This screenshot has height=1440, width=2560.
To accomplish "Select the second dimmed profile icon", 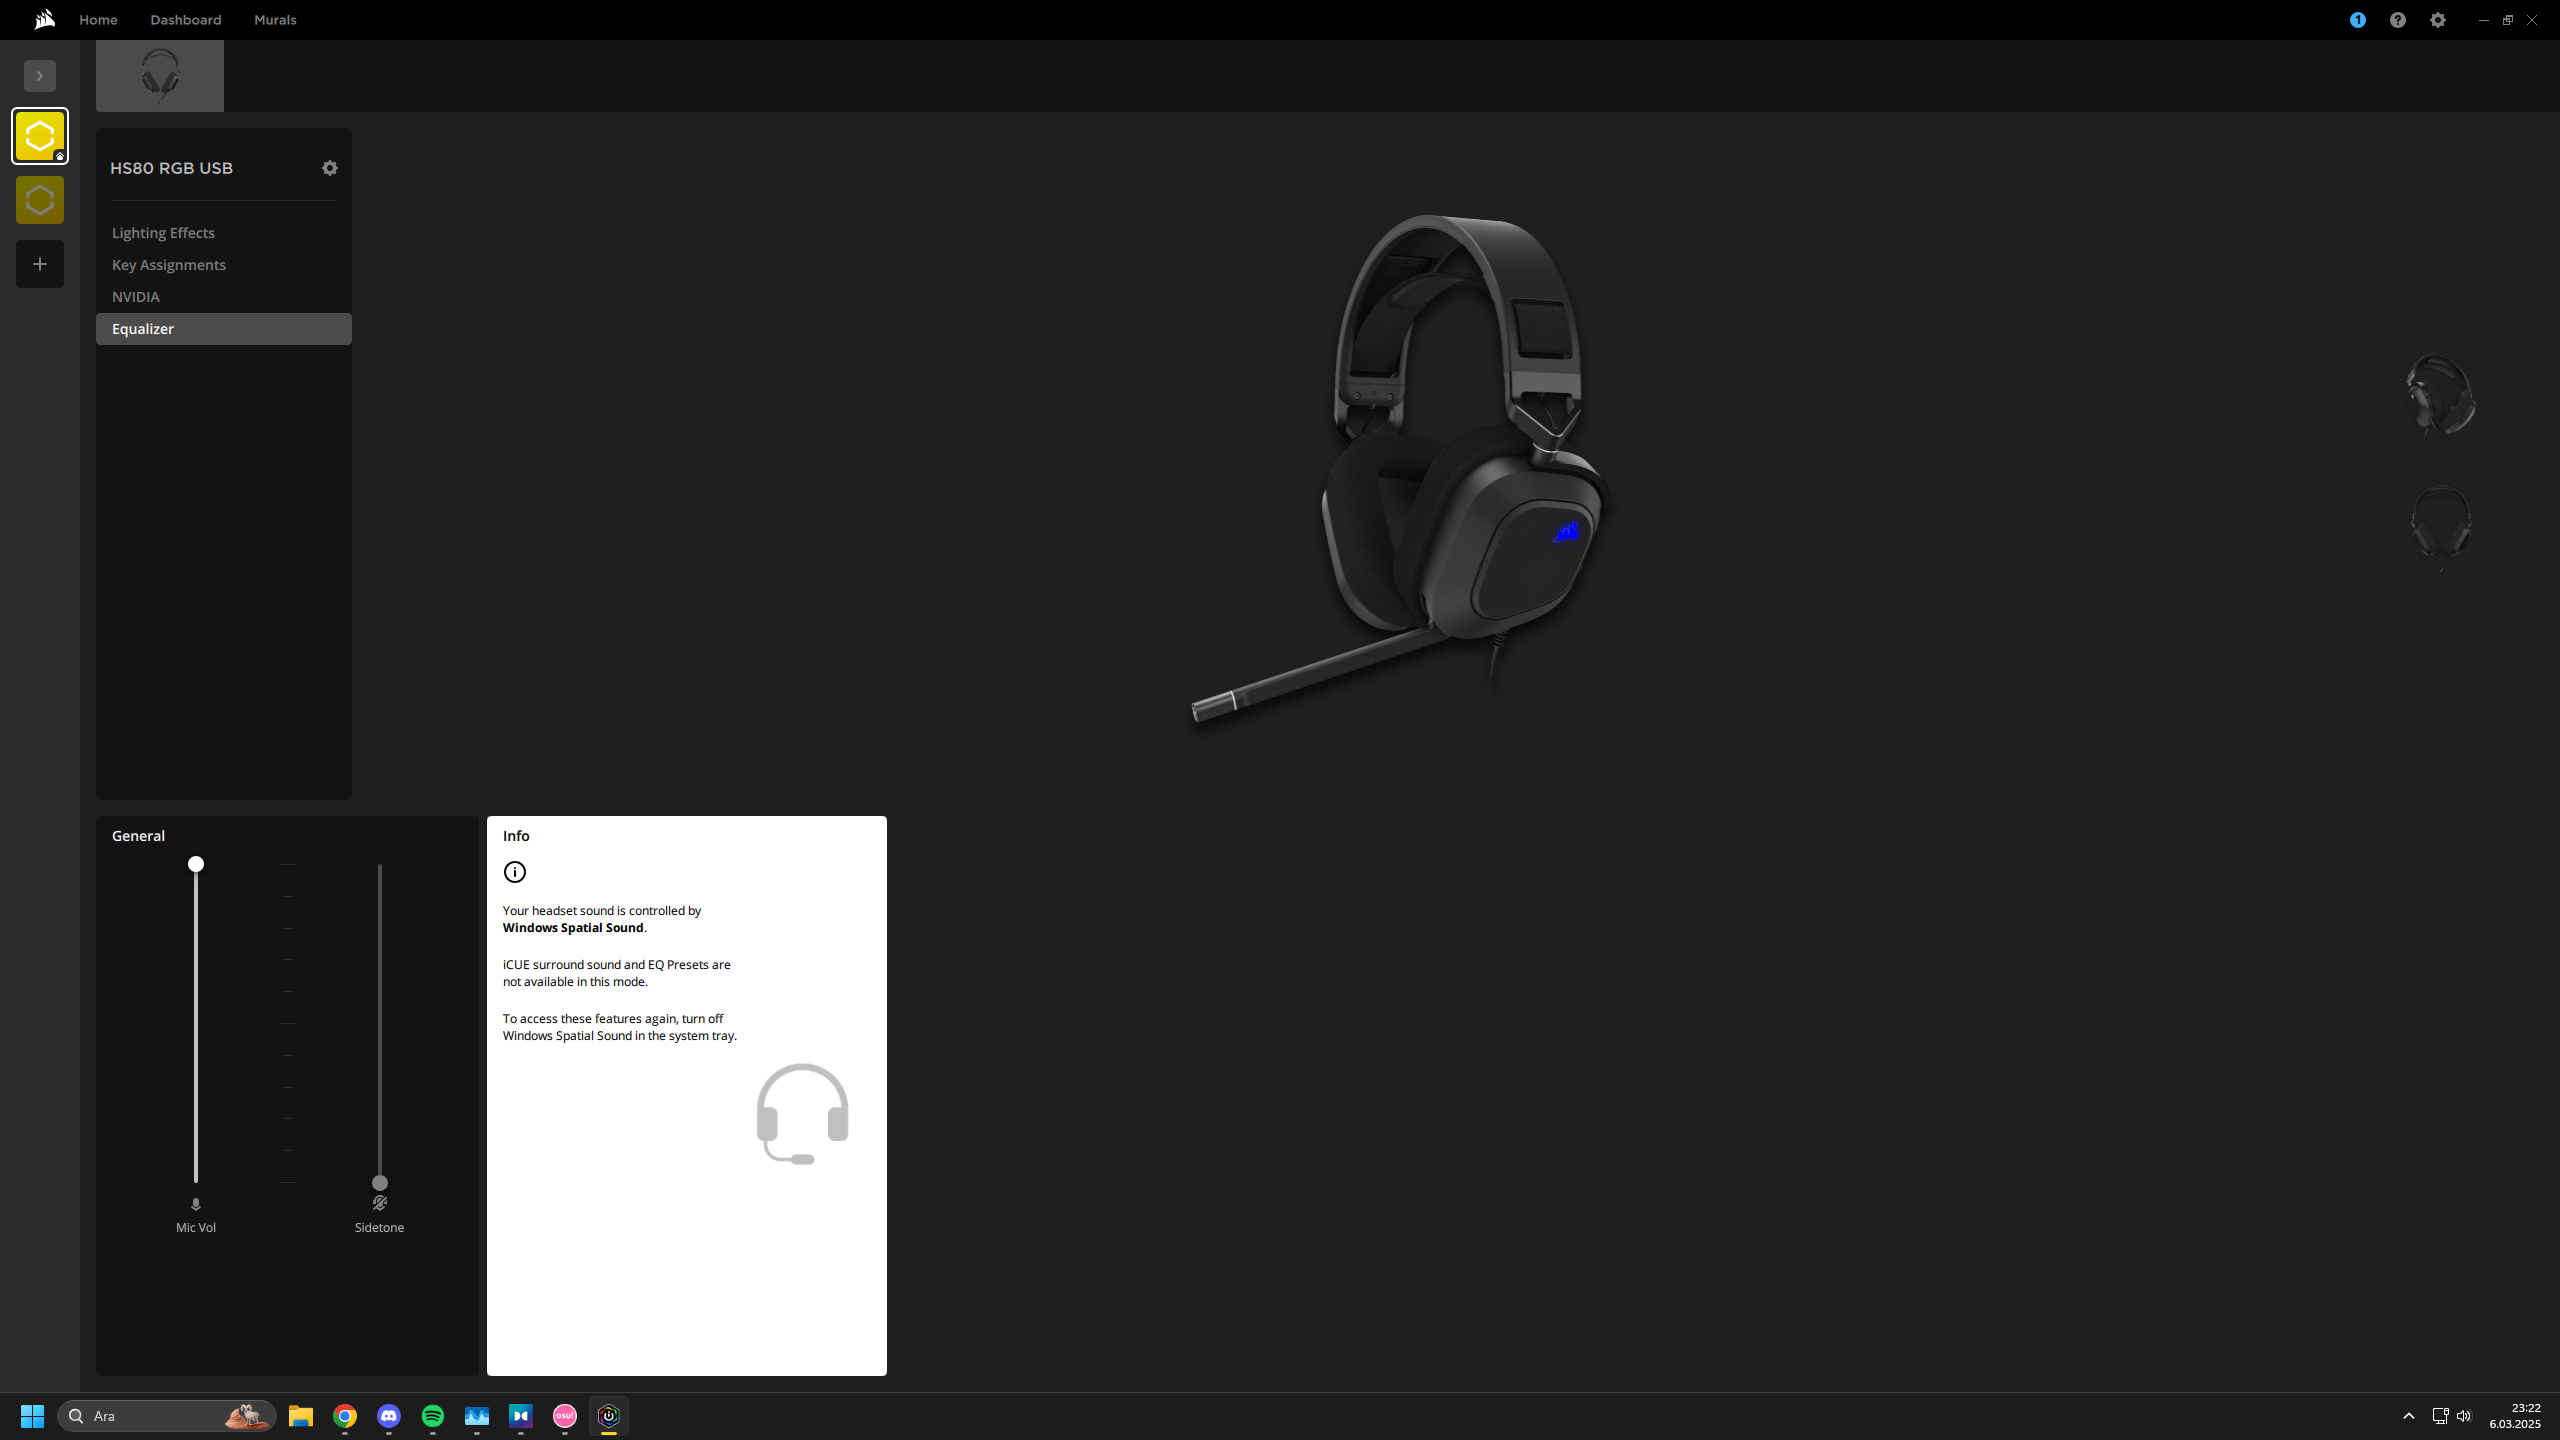I will 40,200.
